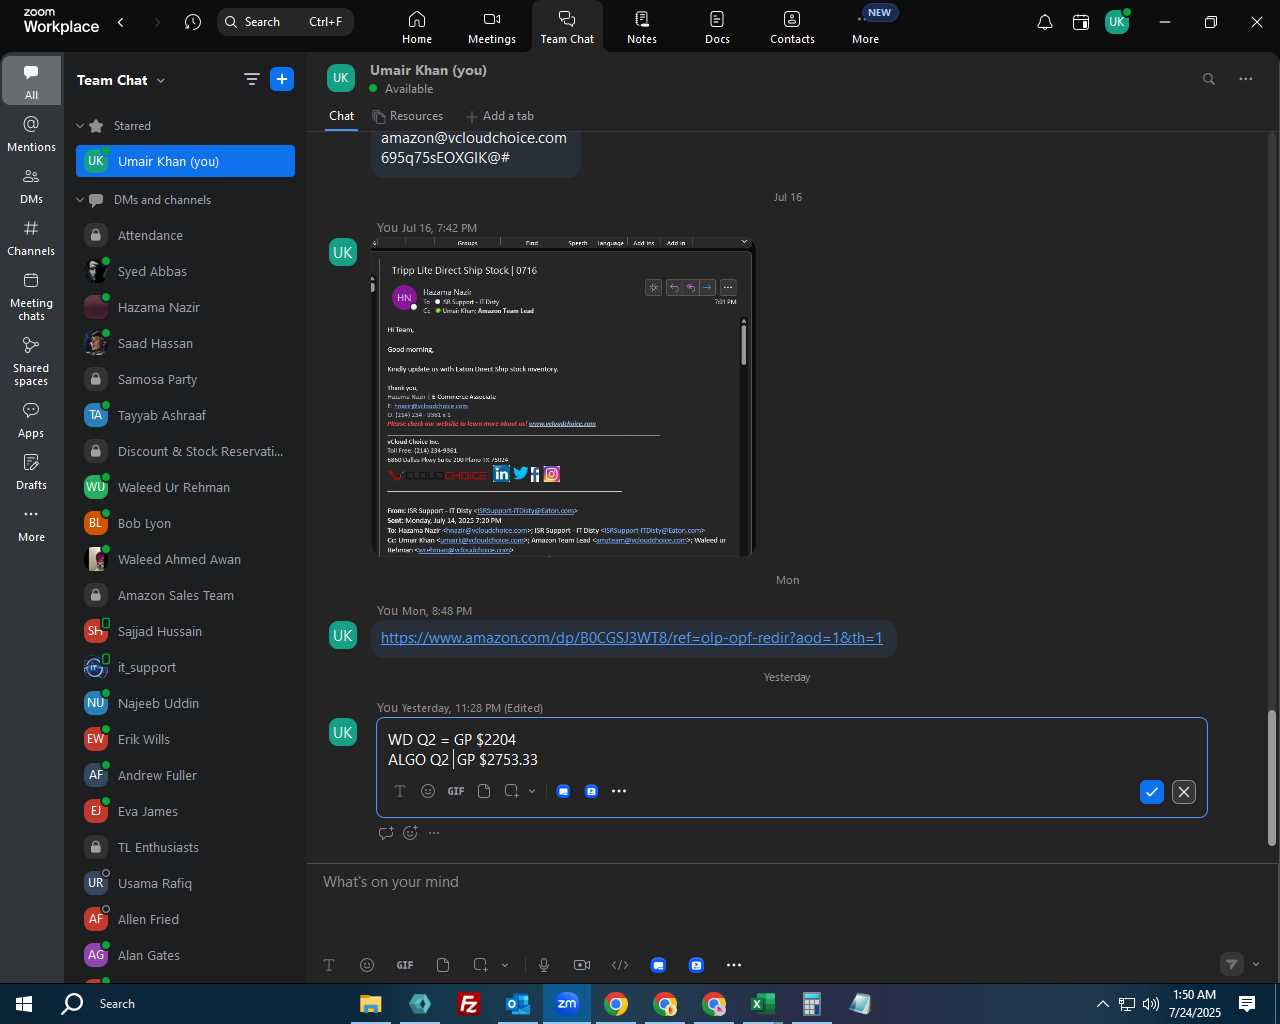Collapse the DMs and channels section

(80, 200)
